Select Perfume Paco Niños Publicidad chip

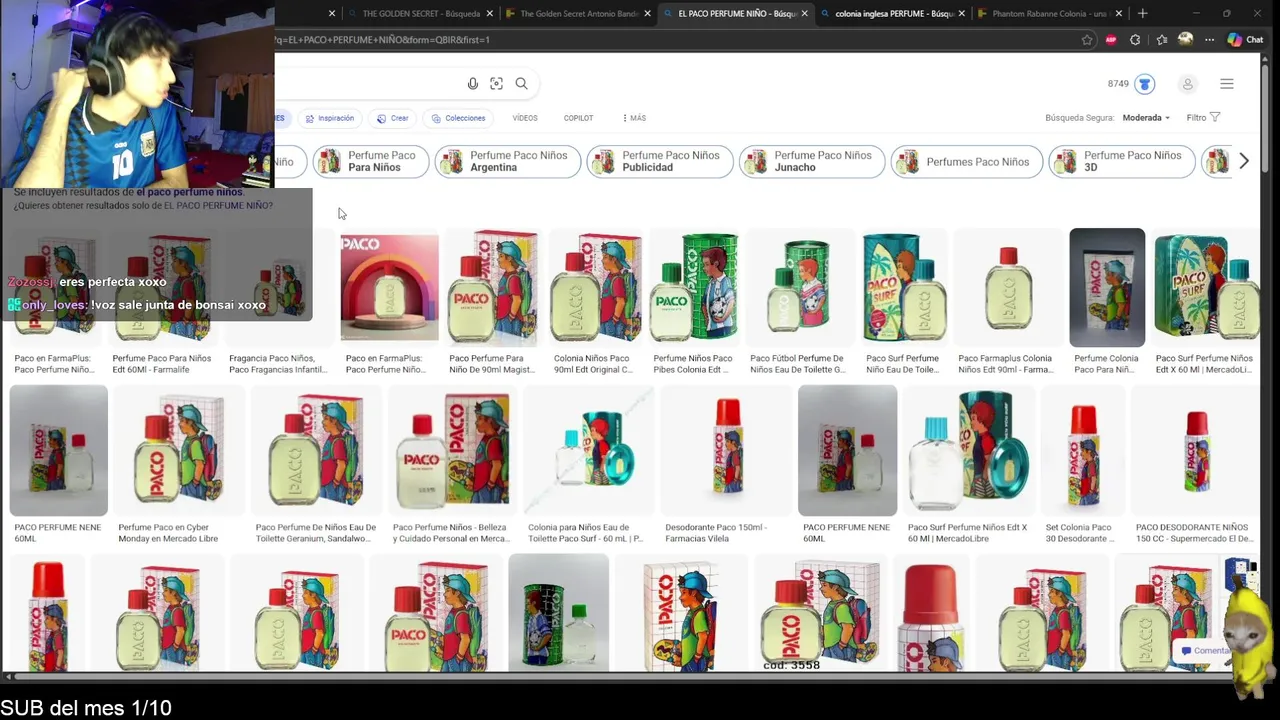pyautogui.click(x=660, y=161)
